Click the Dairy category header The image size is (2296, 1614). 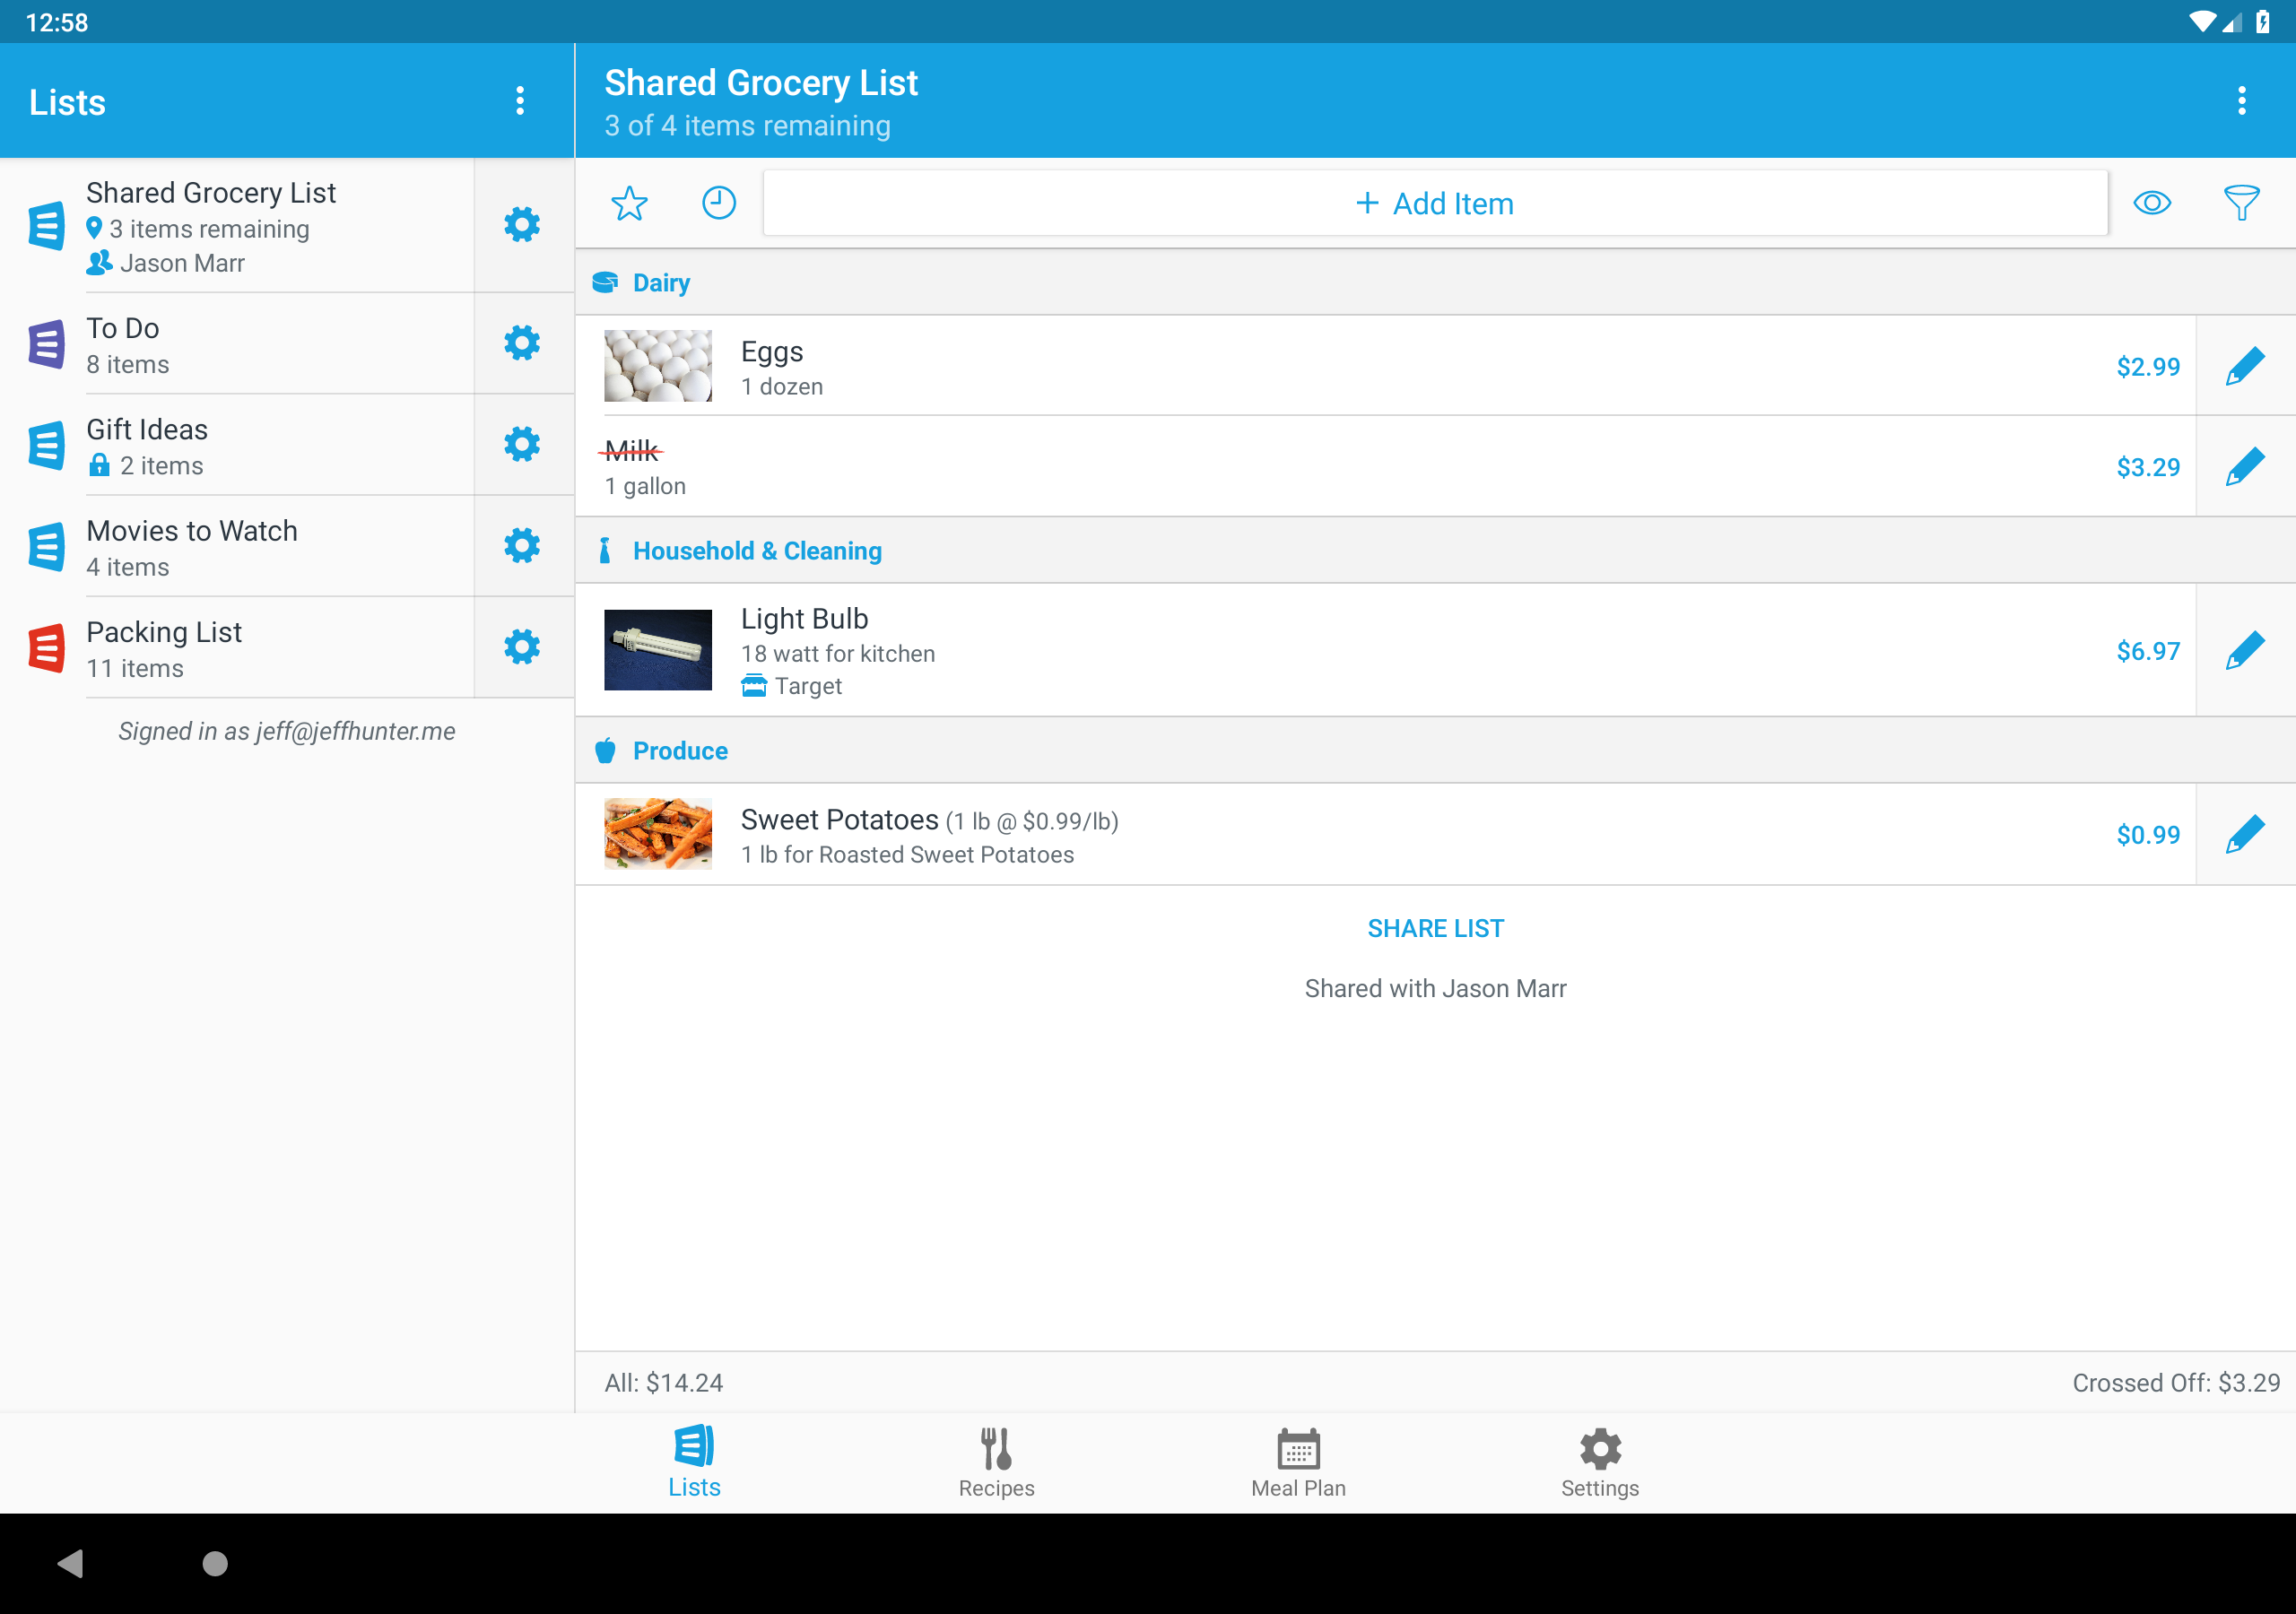point(1435,283)
